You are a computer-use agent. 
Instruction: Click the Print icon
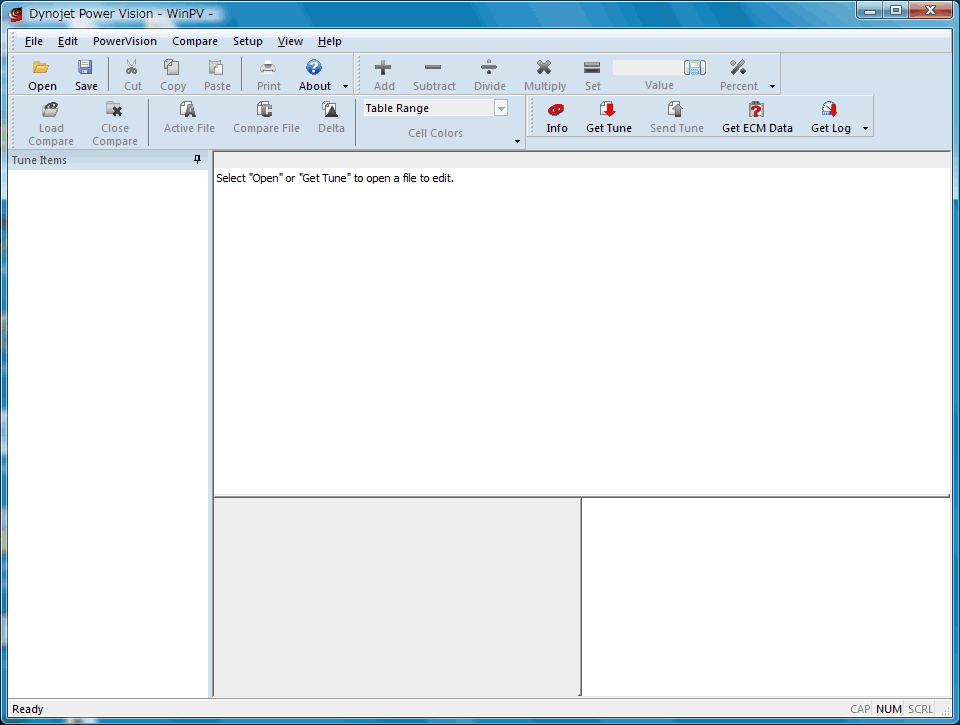[268, 67]
